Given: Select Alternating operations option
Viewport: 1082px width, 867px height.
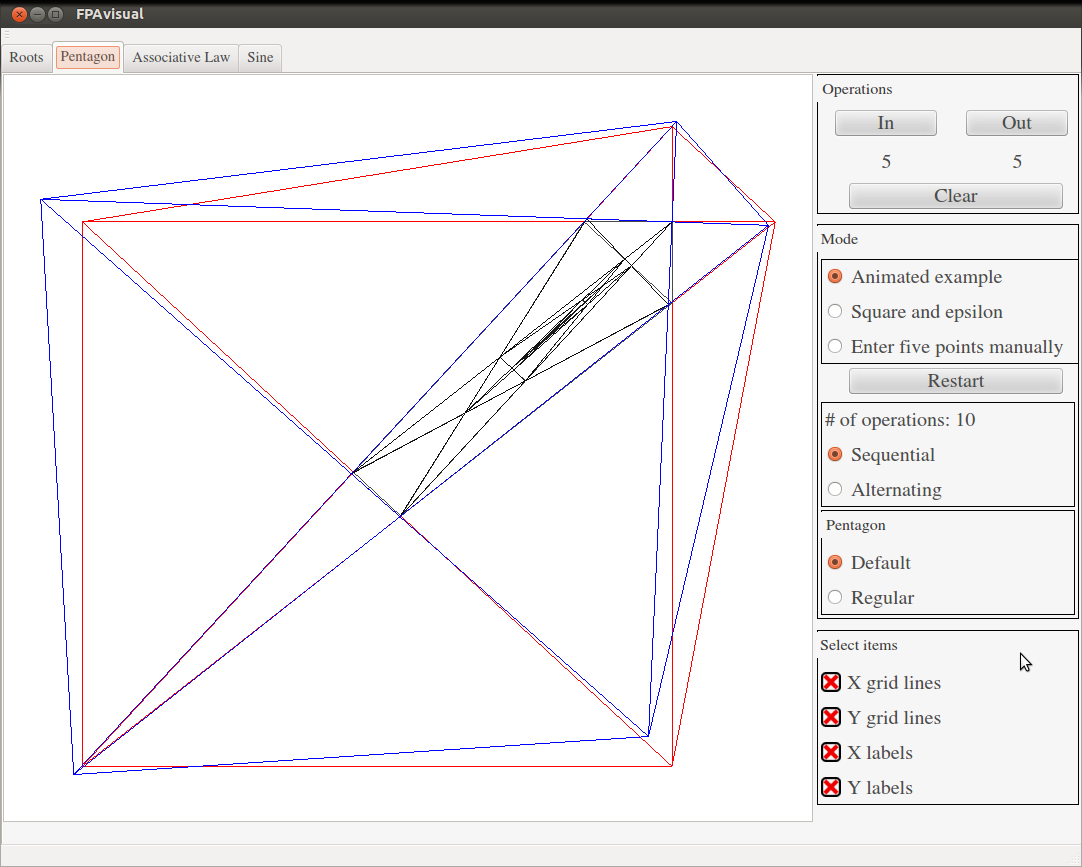Looking at the screenshot, I should (835, 490).
